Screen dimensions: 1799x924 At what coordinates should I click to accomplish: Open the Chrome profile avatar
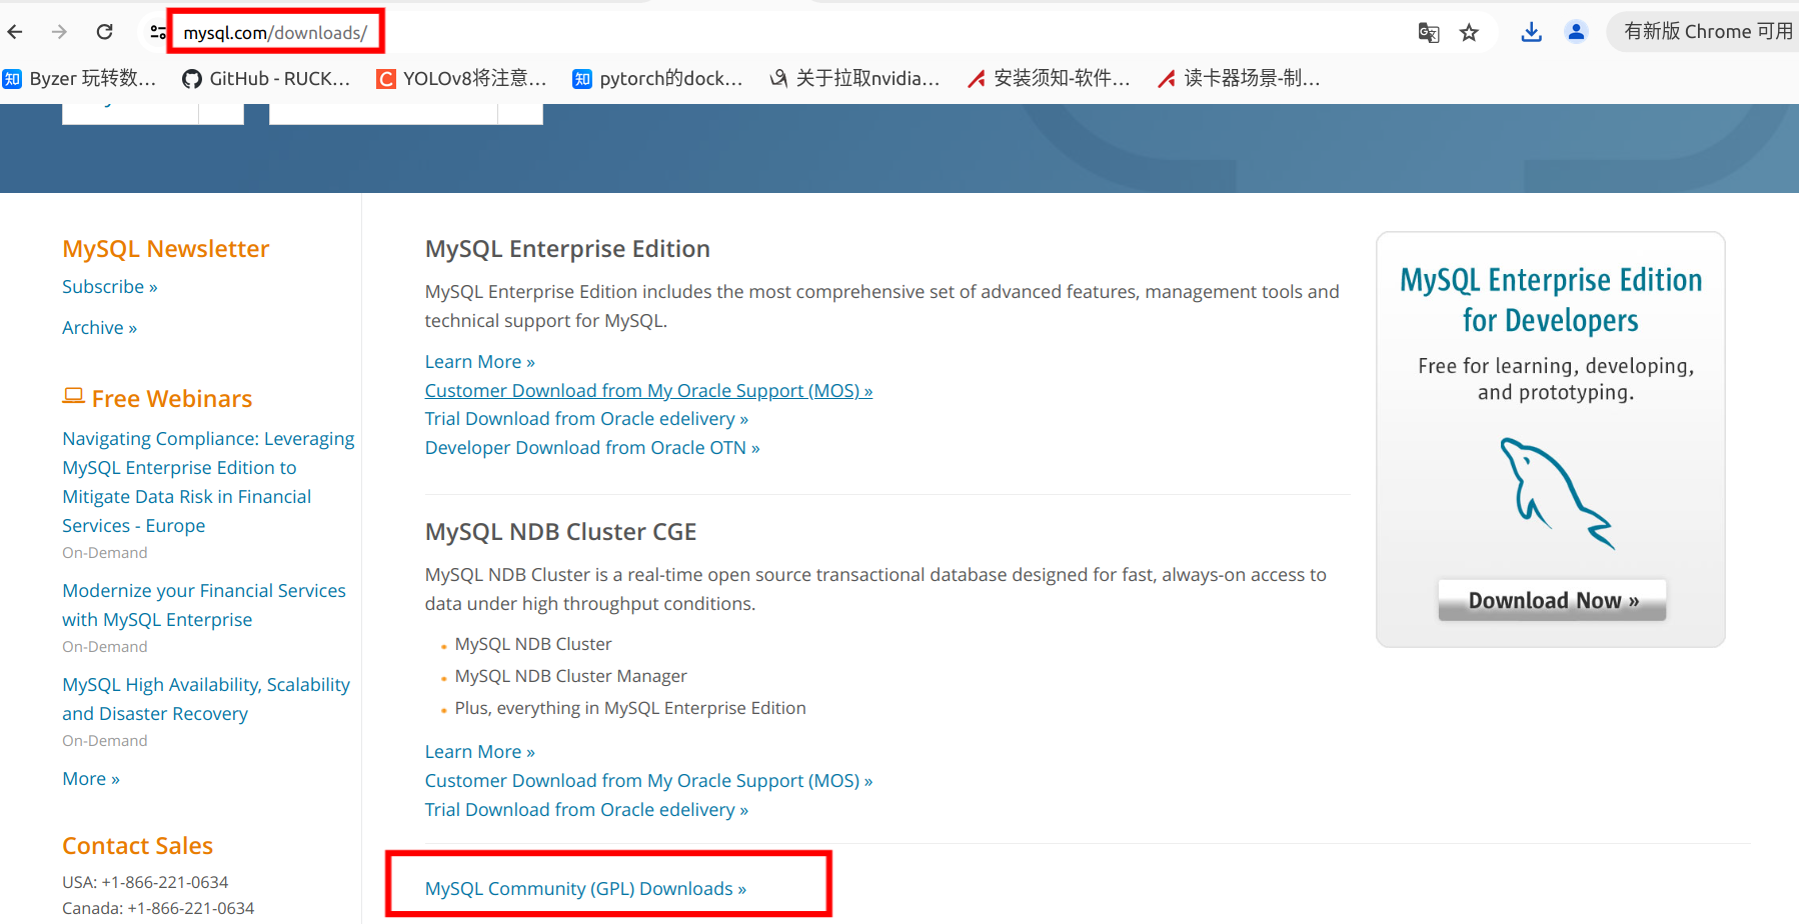click(1576, 32)
